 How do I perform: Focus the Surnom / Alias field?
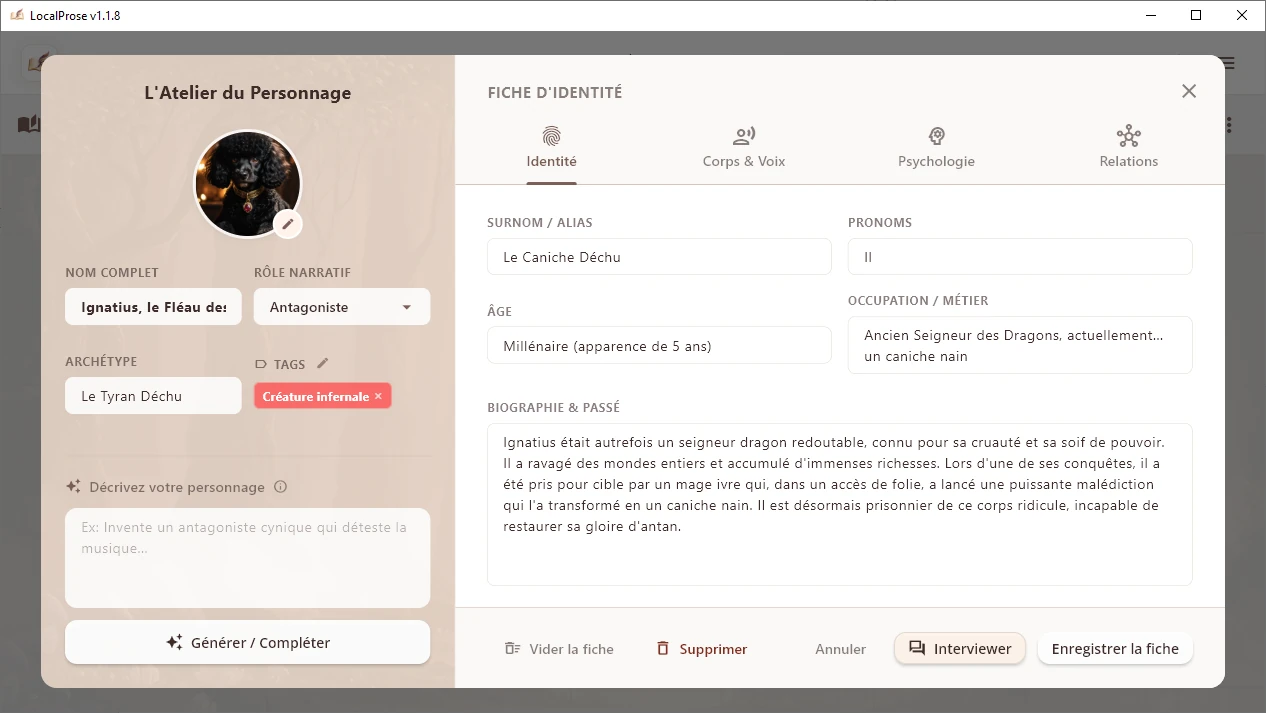pos(659,257)
